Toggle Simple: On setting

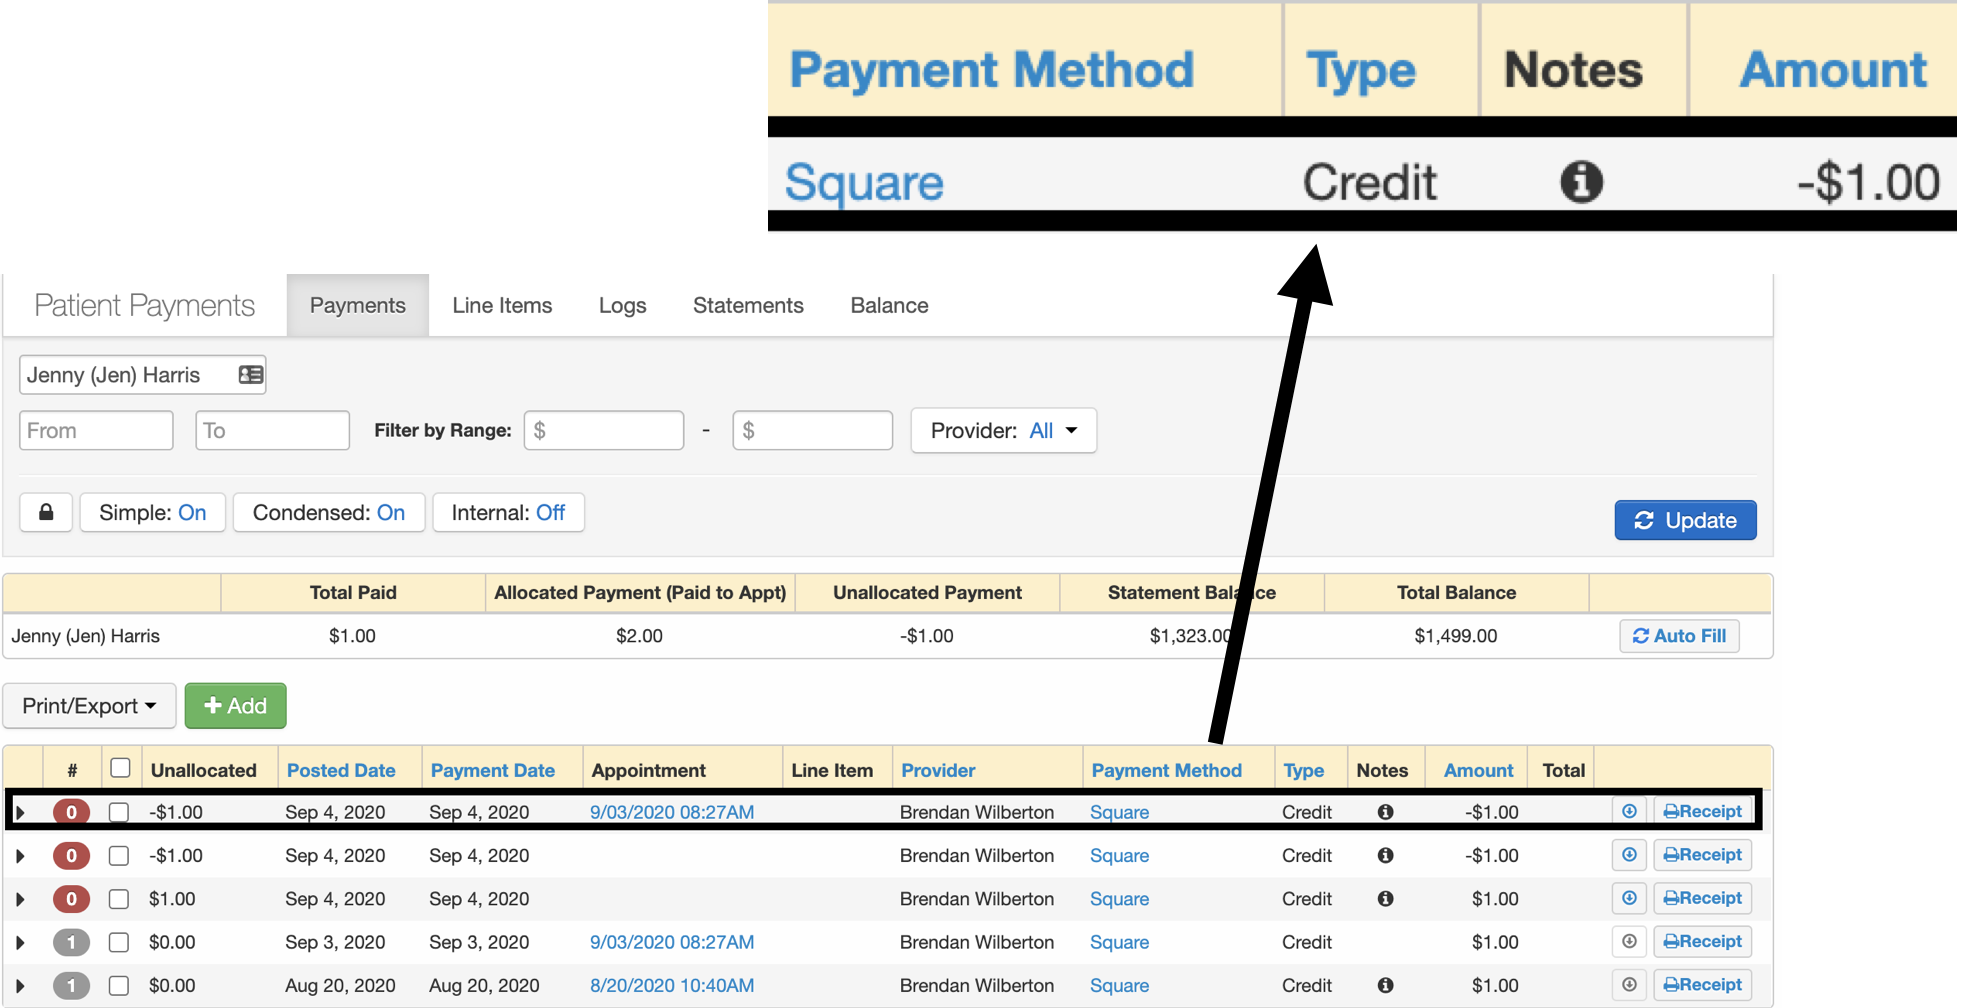(x=153, y=513)
